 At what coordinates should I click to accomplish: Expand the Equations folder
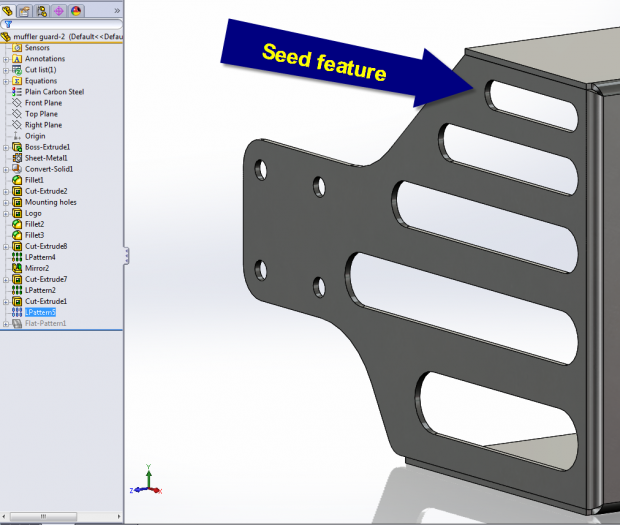pos(6,81)
